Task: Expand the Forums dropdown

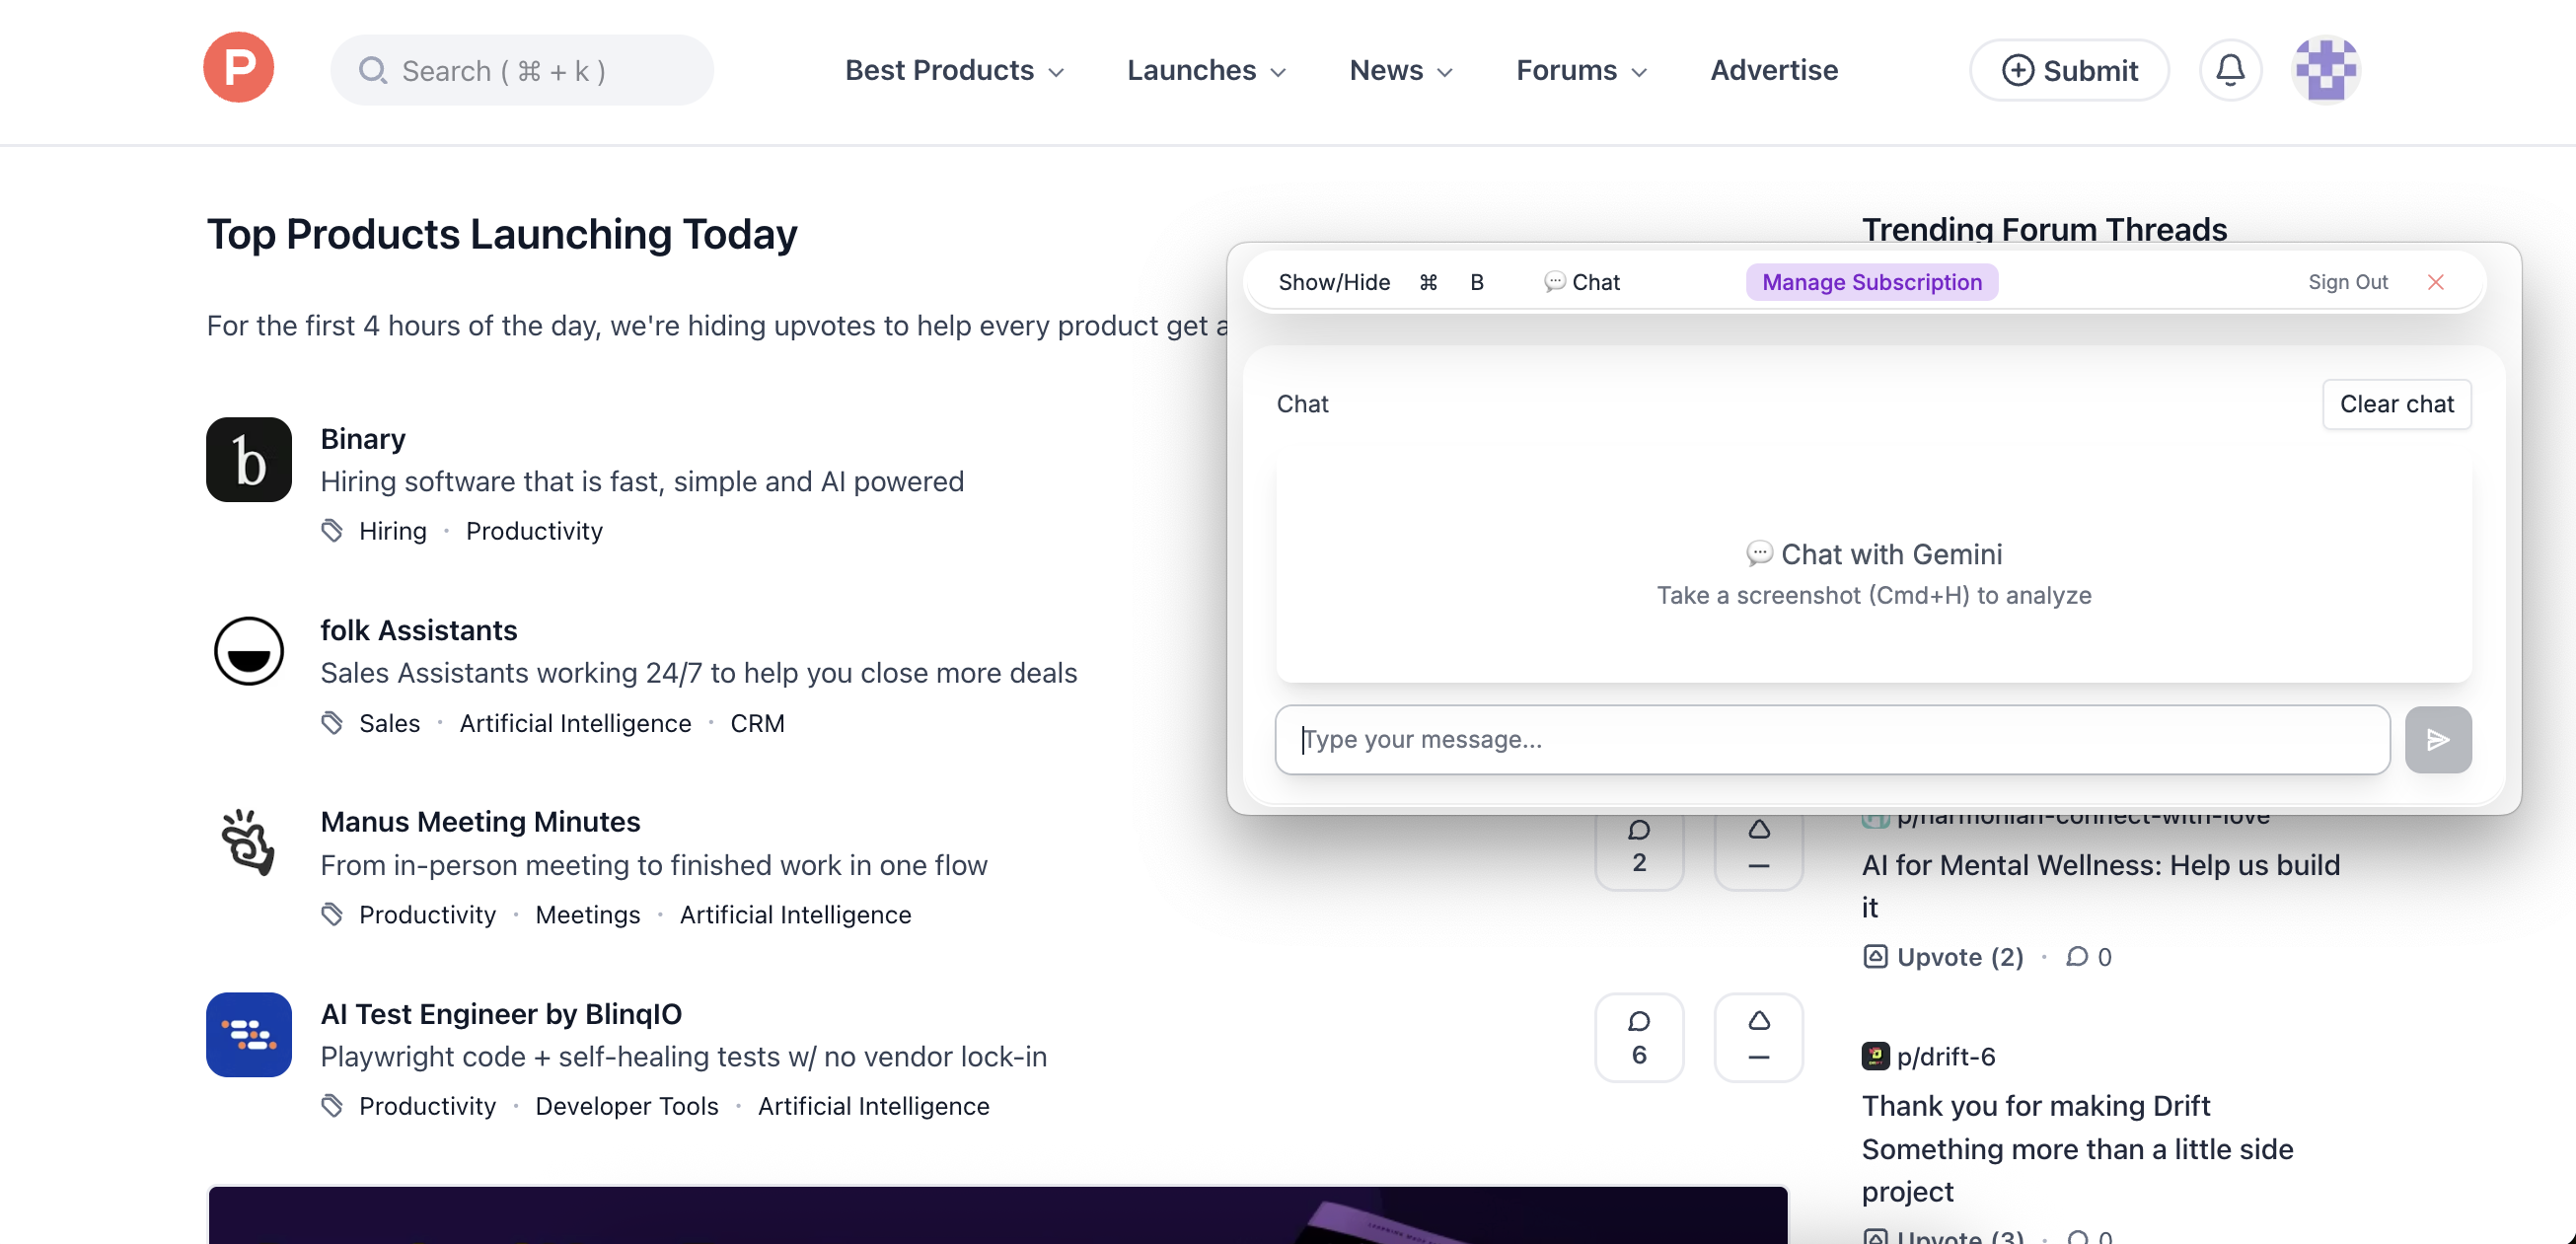Action: pos(1580,70)
